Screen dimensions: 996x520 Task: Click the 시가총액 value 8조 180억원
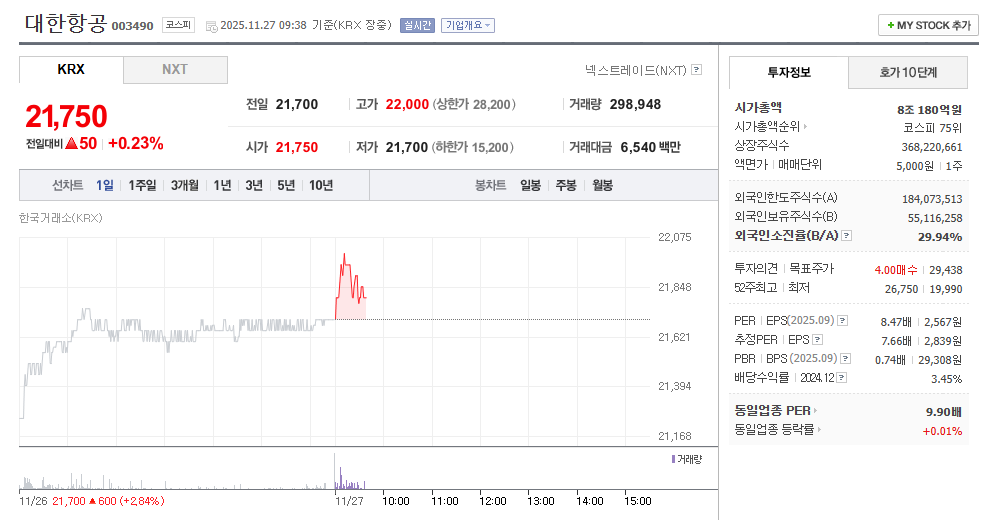coord(929,110)
